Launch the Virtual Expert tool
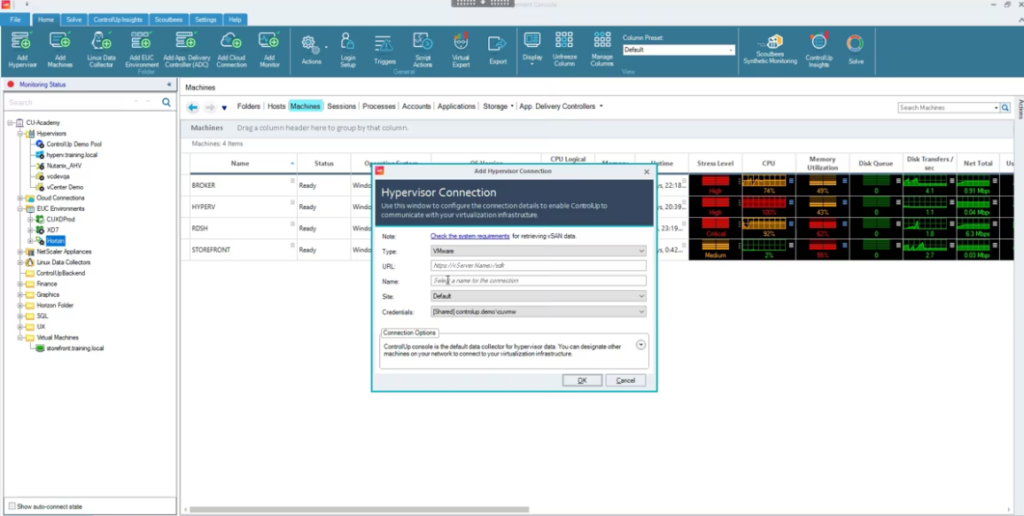The height and width of the screenshot is (516, 1024). coord(460,50)
